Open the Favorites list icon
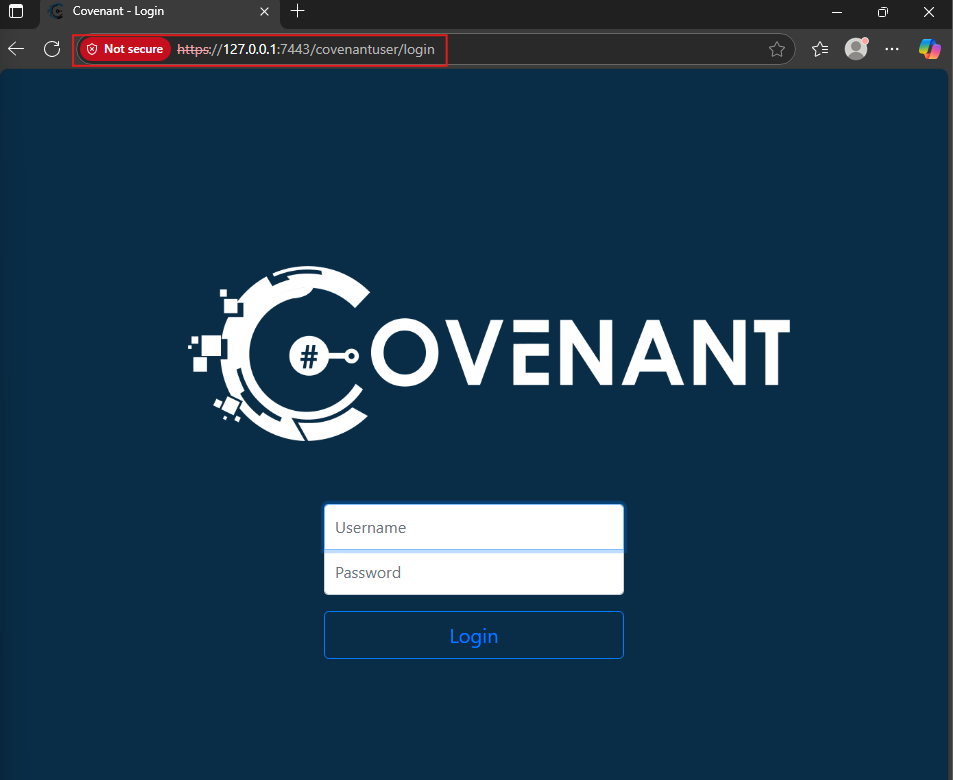The height and width of the screenshot is (780, 953). [x=820, y=49]
